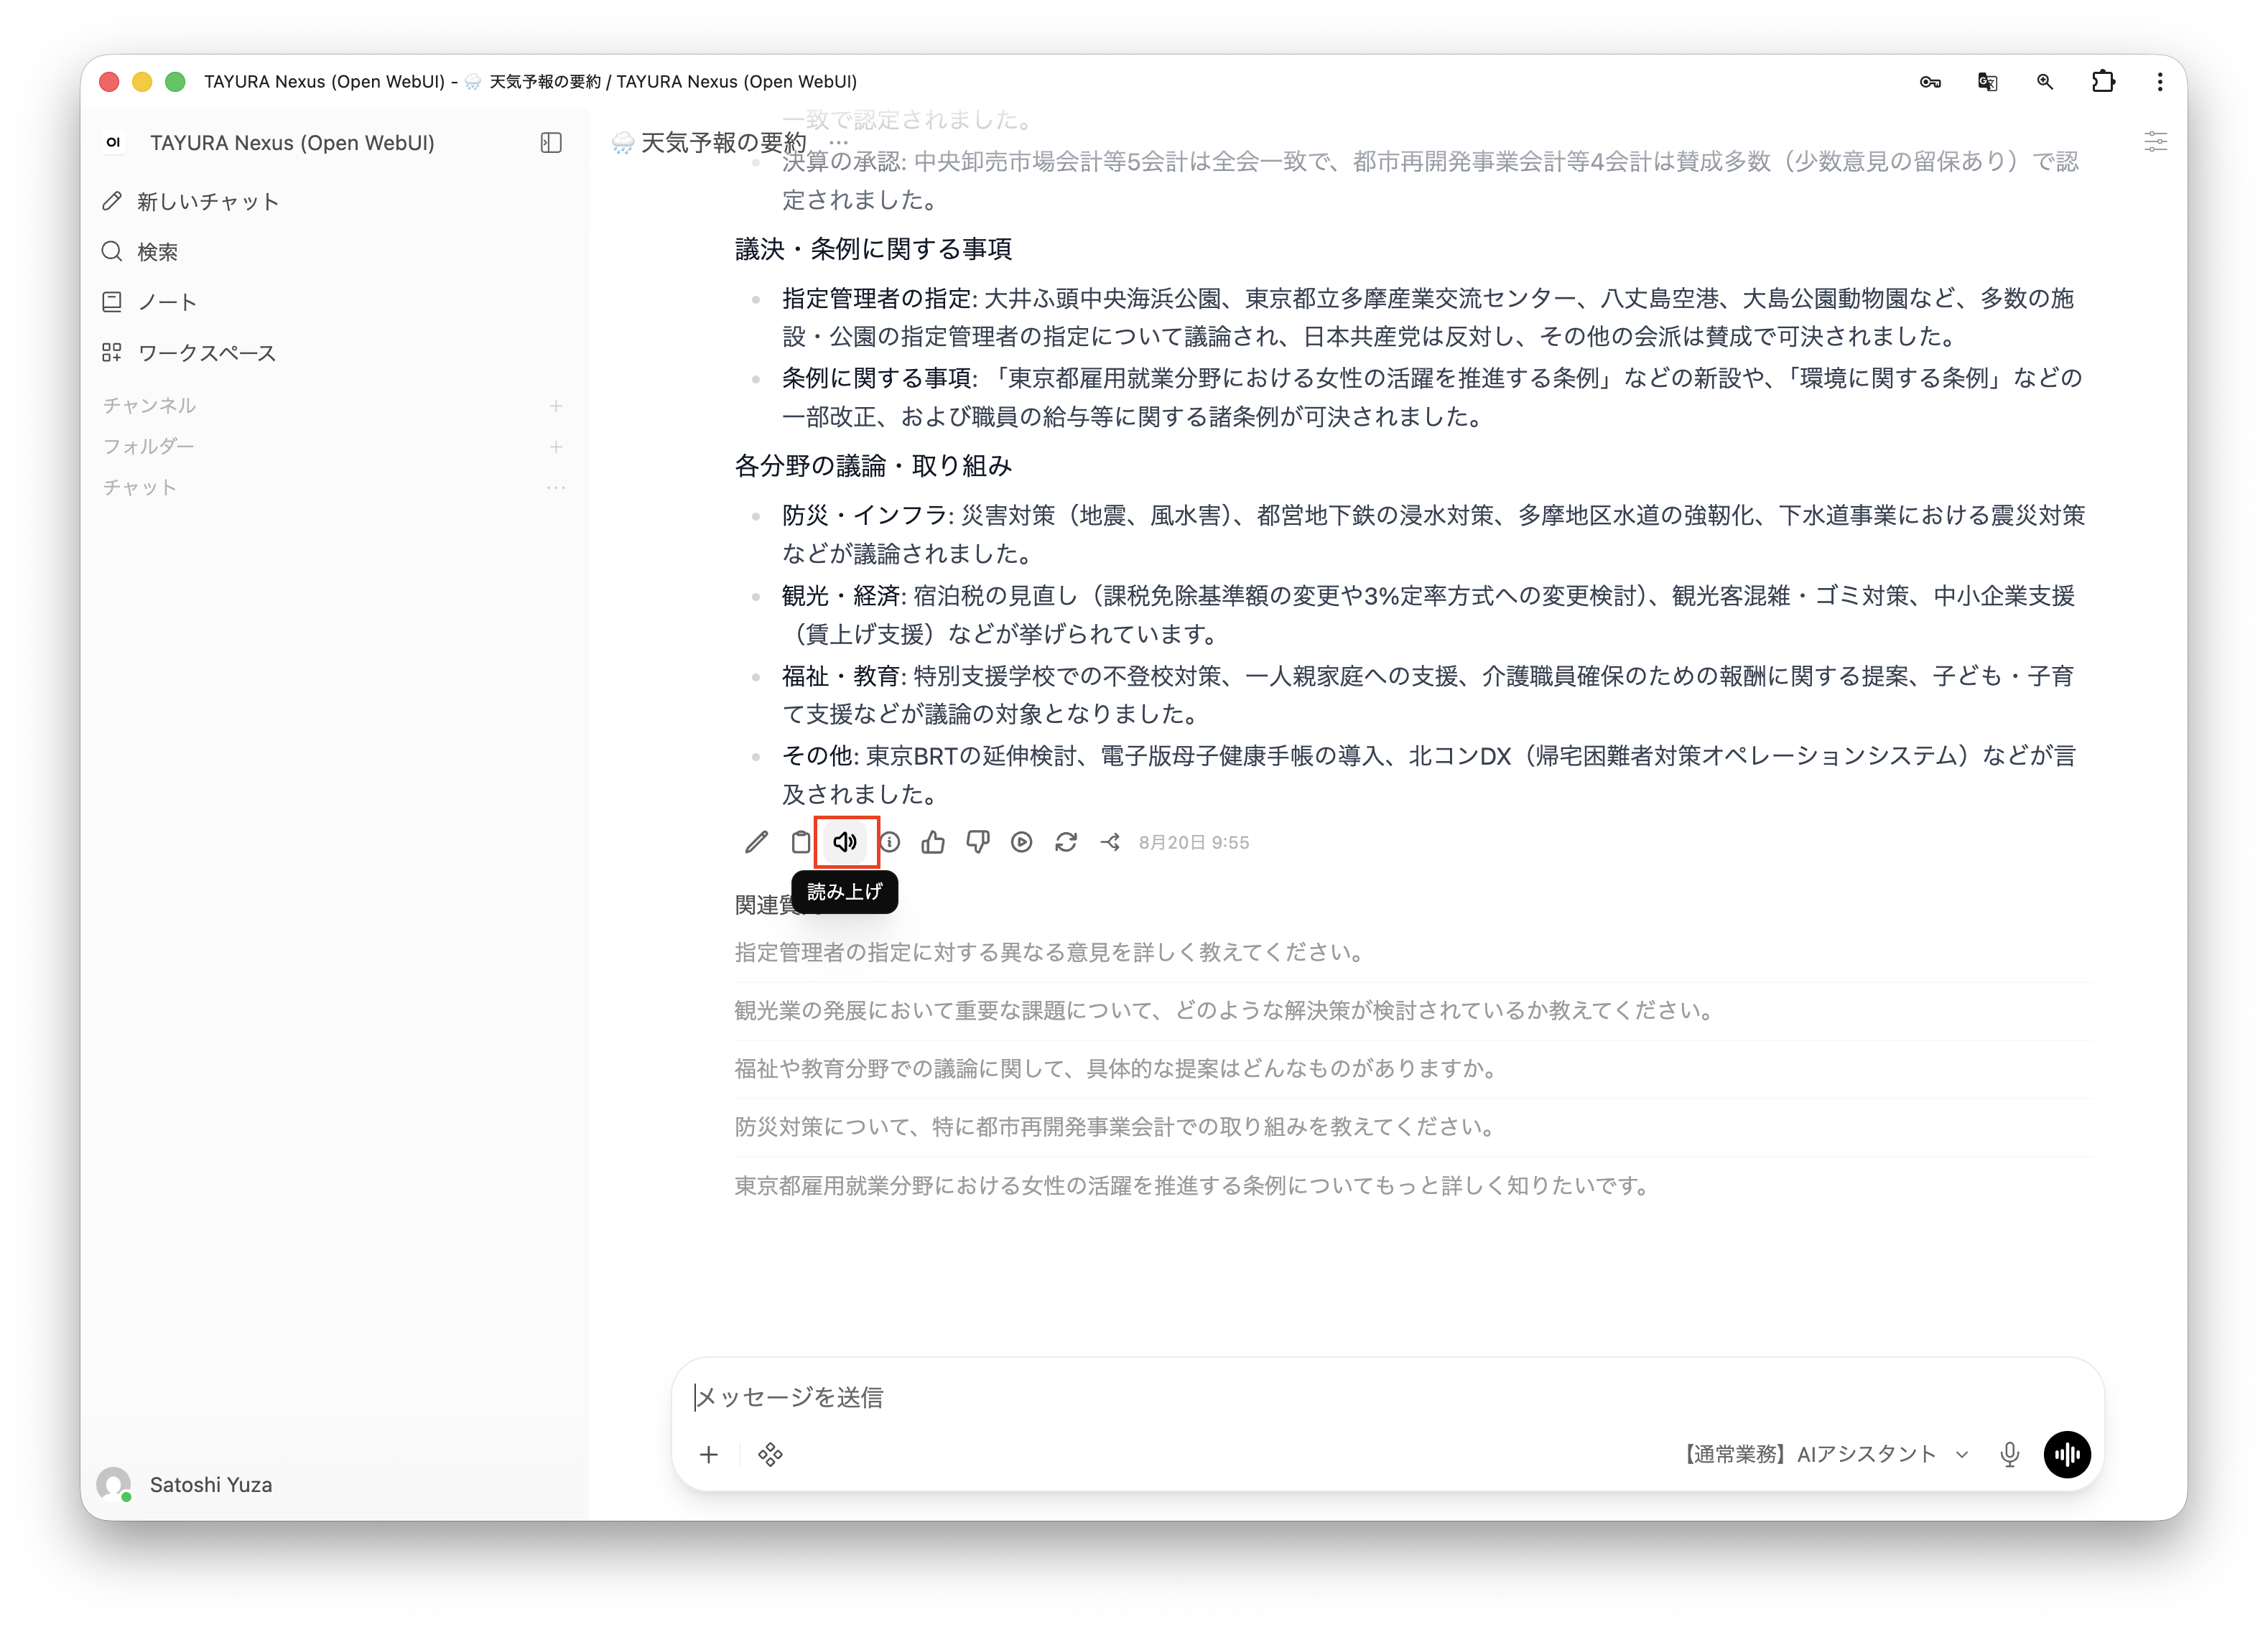Click the plus attachment button in the message box
Viewport: 2268px width, 1627px height.
pos(709,1454)
